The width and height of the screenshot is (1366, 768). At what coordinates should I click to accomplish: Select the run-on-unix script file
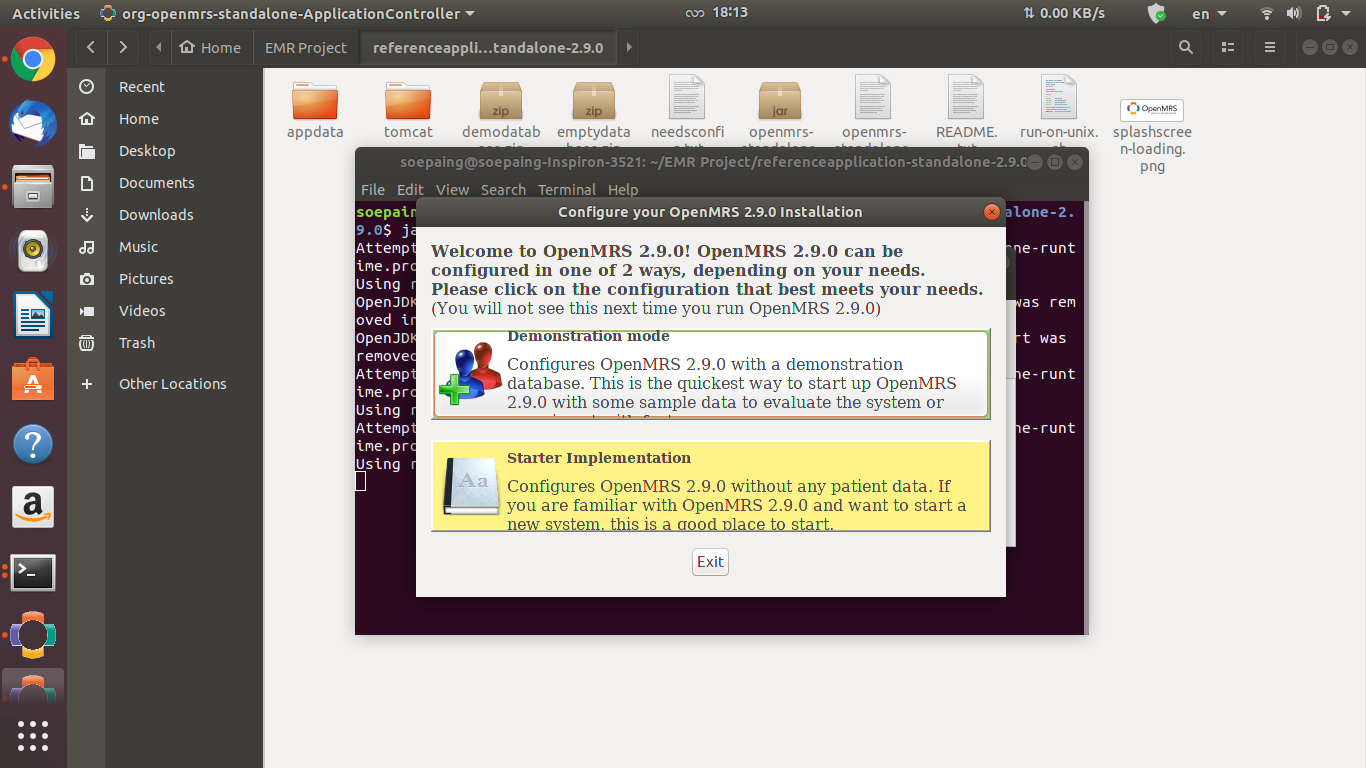tap(1059, 110)
